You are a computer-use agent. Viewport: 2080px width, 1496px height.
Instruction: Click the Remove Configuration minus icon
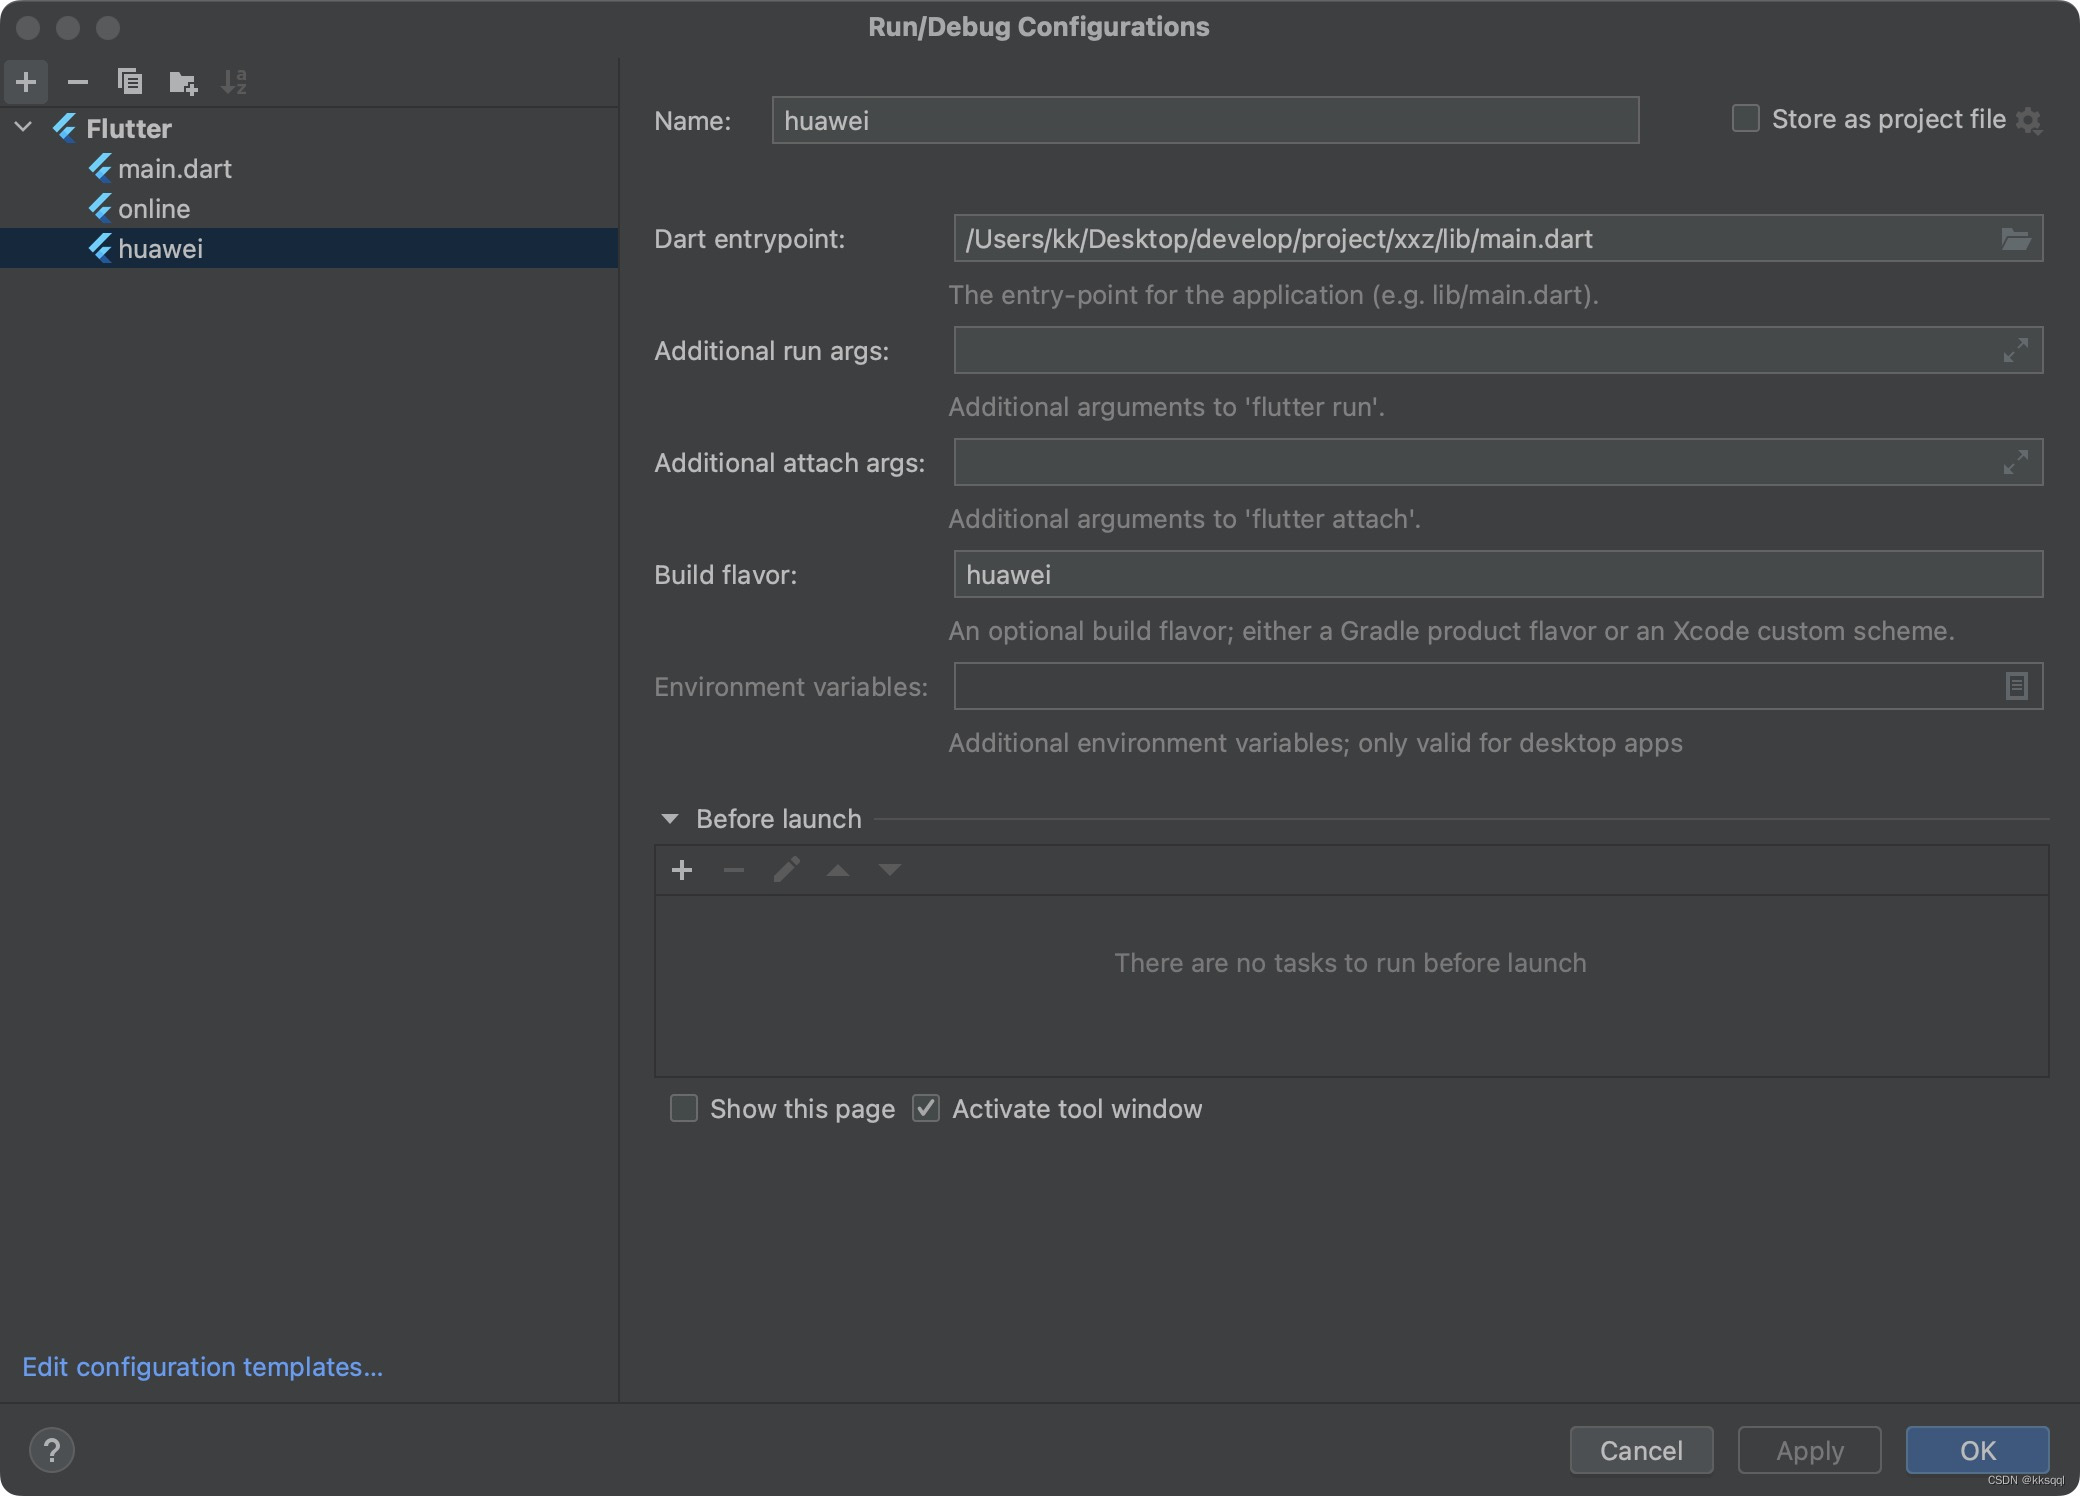point(77,81)
